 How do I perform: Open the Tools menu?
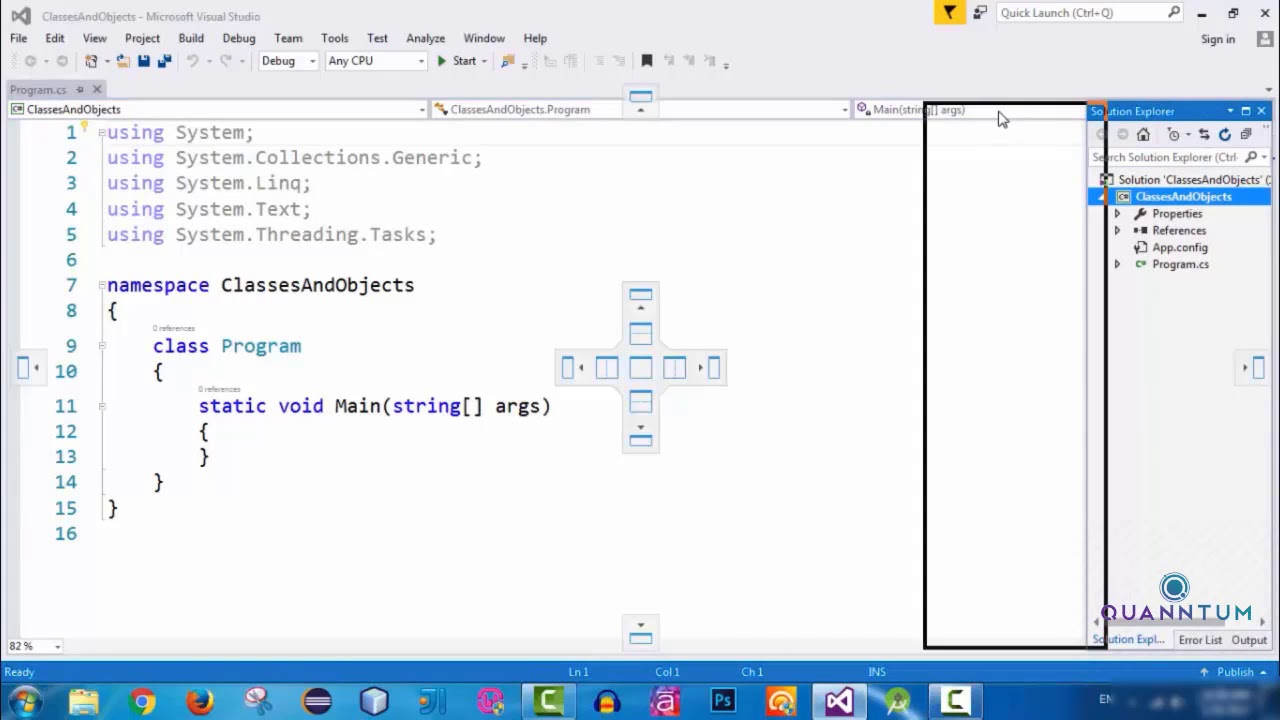click(x=335, y=38)
